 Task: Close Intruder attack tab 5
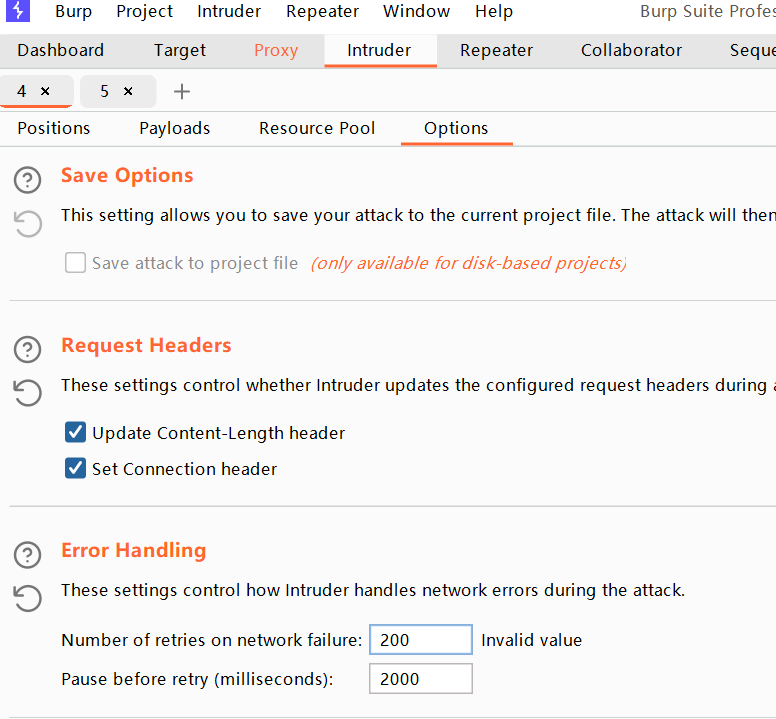128,91
